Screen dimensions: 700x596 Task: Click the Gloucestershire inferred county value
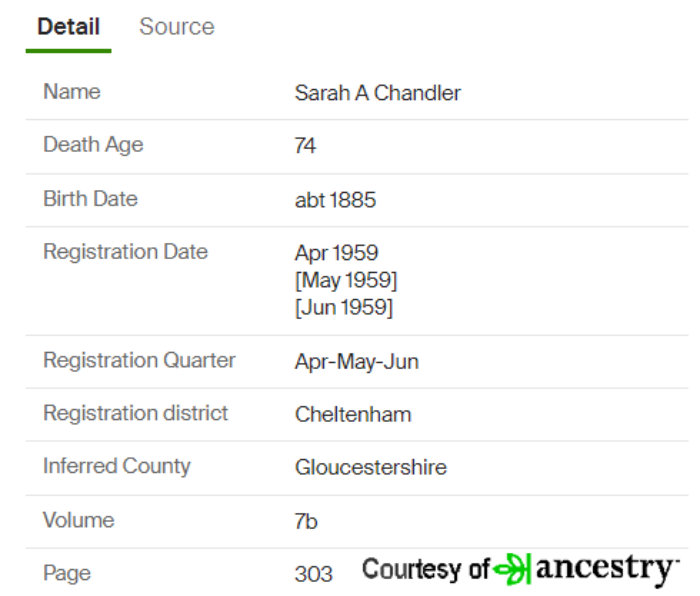(371, 467)
